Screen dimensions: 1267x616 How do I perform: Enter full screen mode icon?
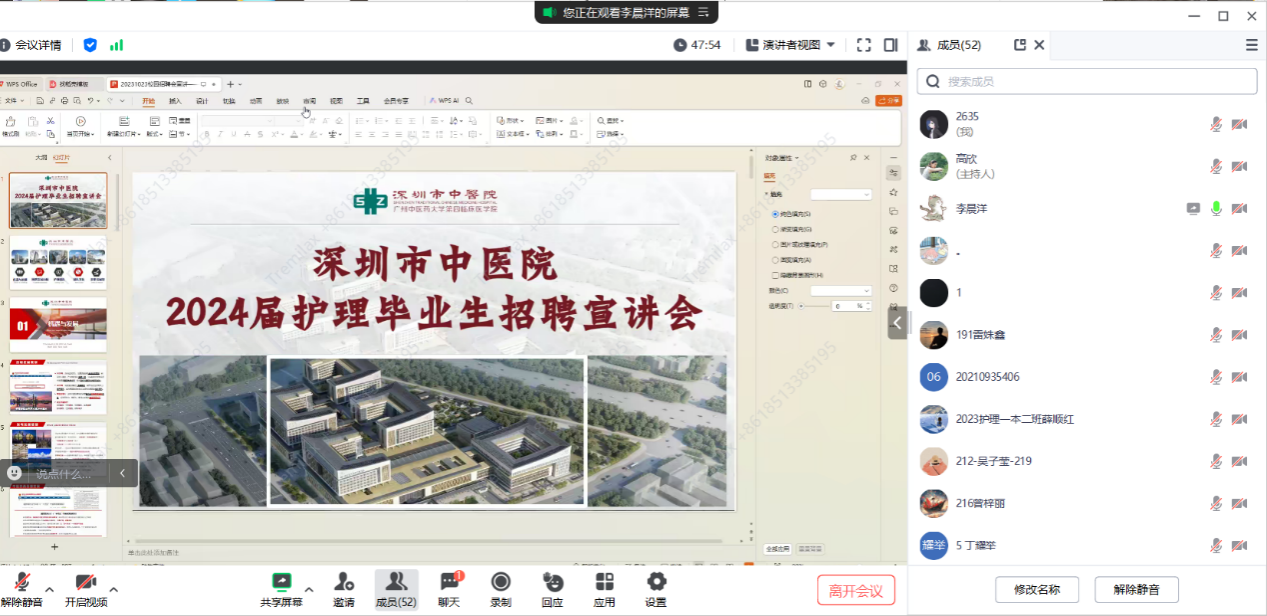click(864, 45)
